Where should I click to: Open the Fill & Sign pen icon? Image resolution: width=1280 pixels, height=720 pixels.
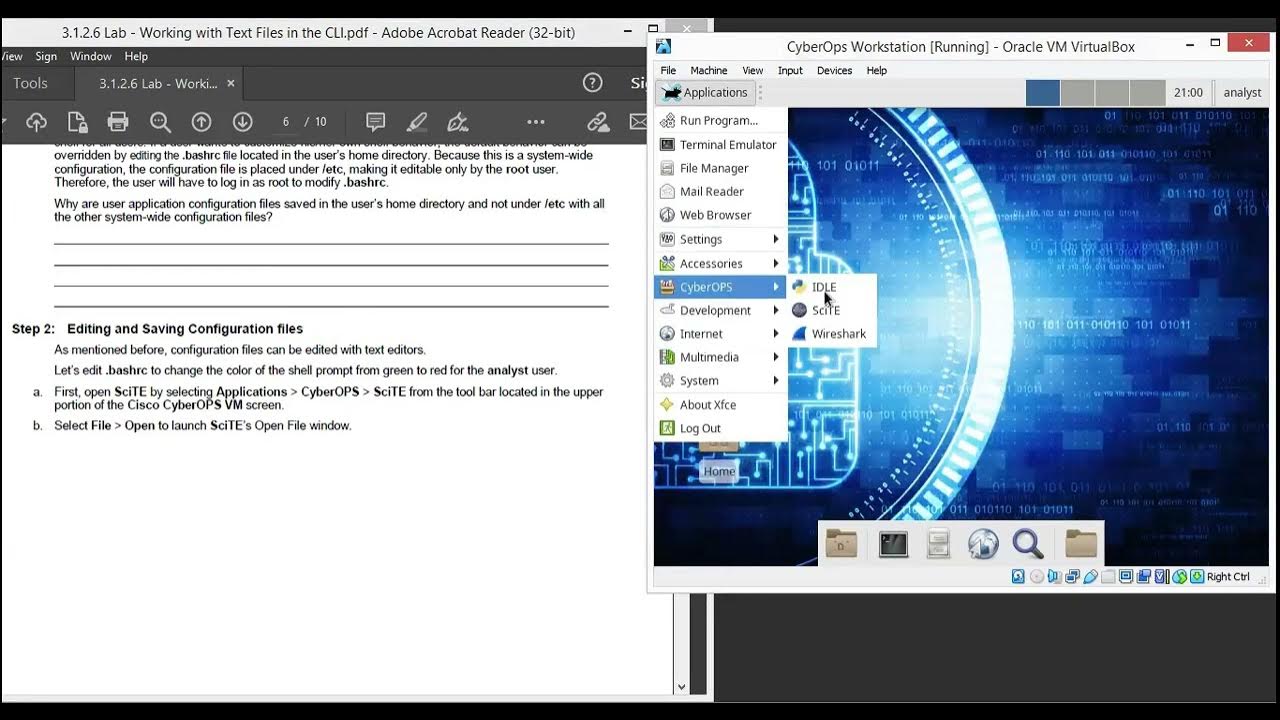pyautogui.click(x=458, y=122)
